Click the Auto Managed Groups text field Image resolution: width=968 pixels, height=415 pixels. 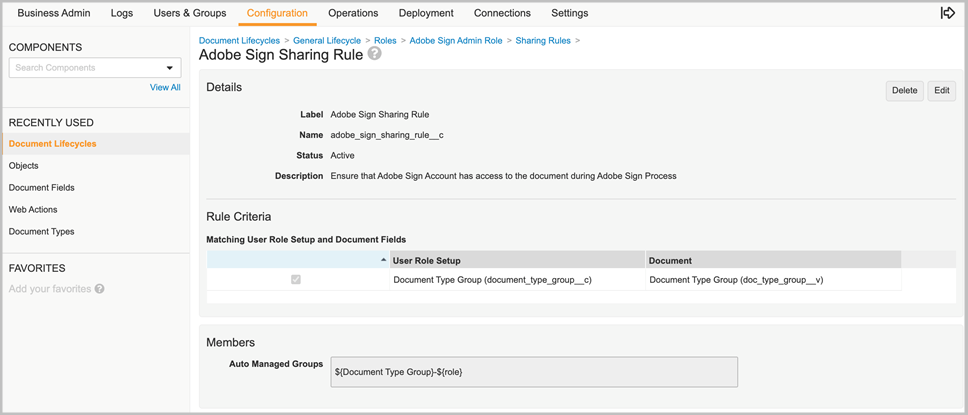[x=534, y=372]
